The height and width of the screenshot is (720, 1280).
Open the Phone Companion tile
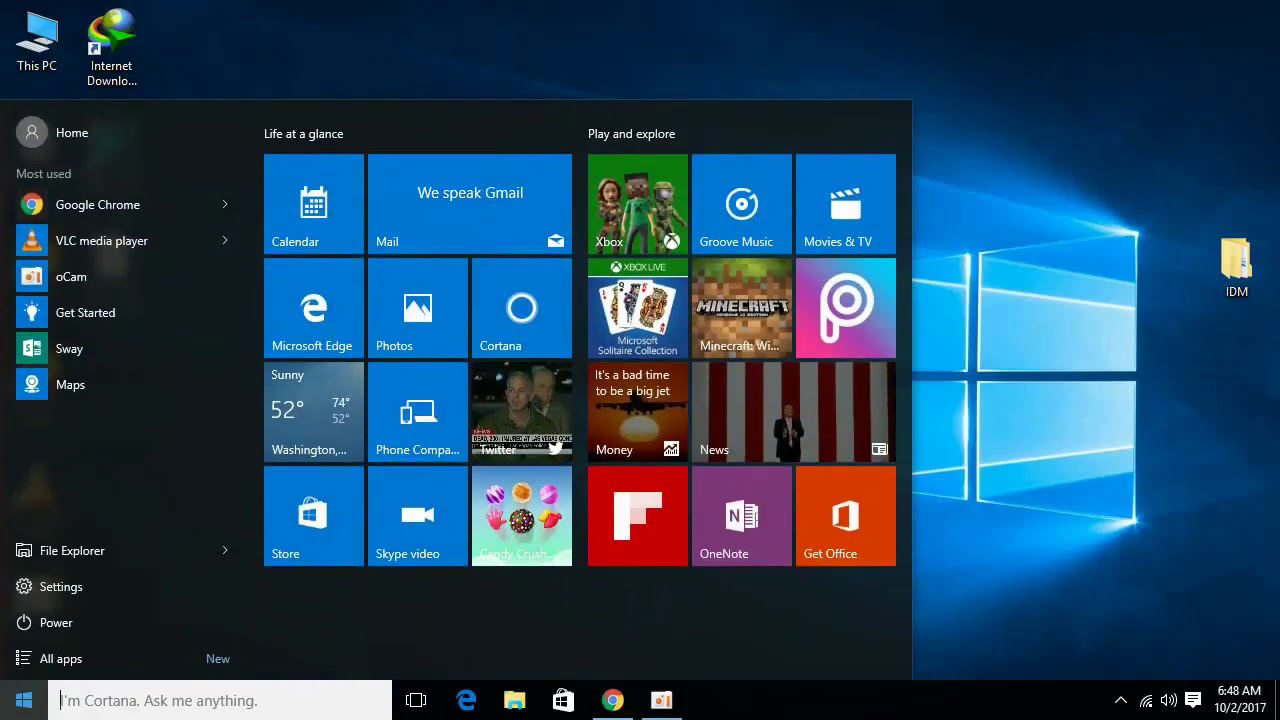418,412
